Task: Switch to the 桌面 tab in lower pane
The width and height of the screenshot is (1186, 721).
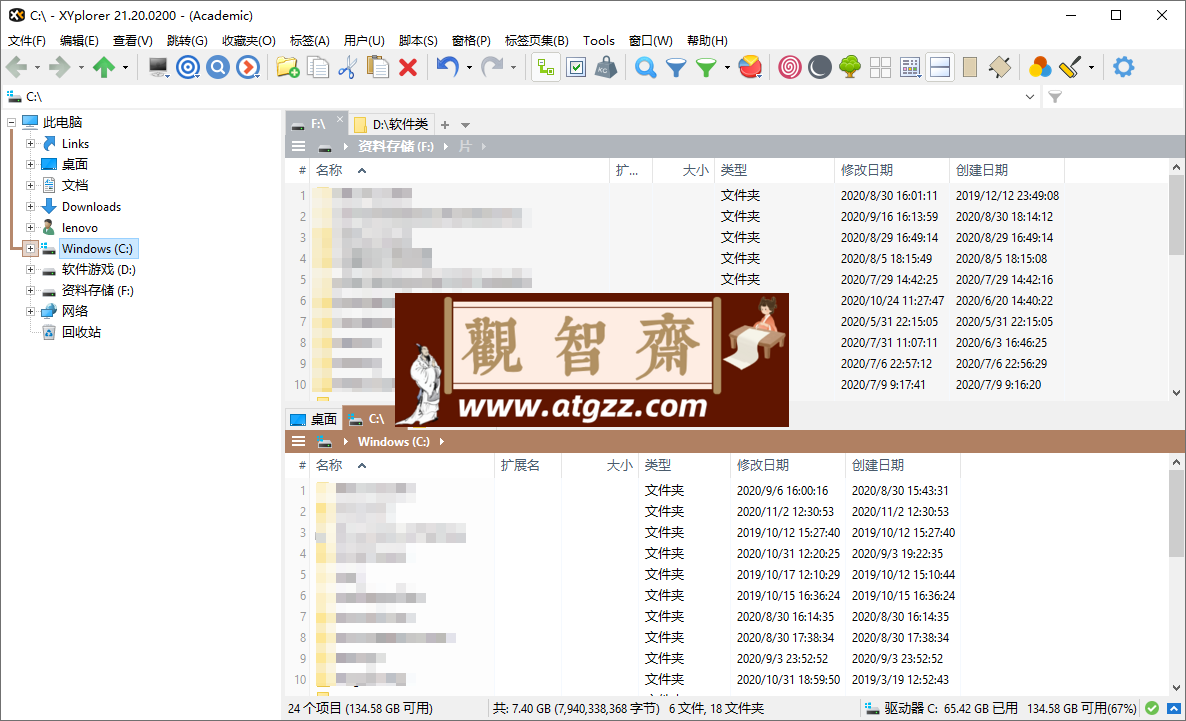Action: [x=315, y=419]
